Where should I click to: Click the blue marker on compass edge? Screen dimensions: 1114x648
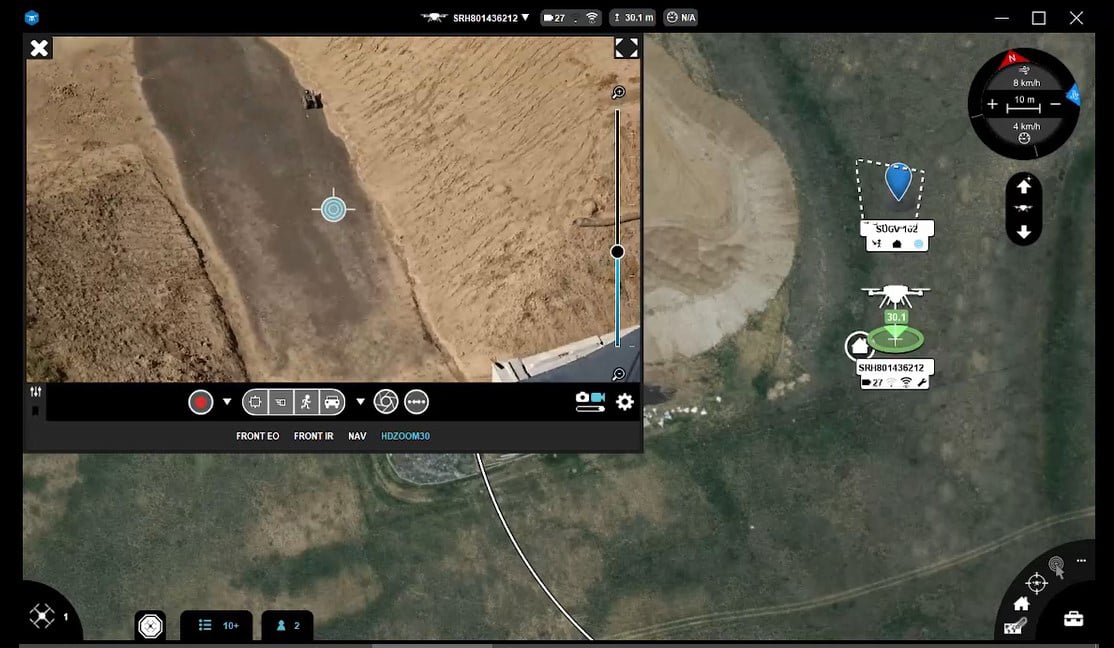[1074, 94]
